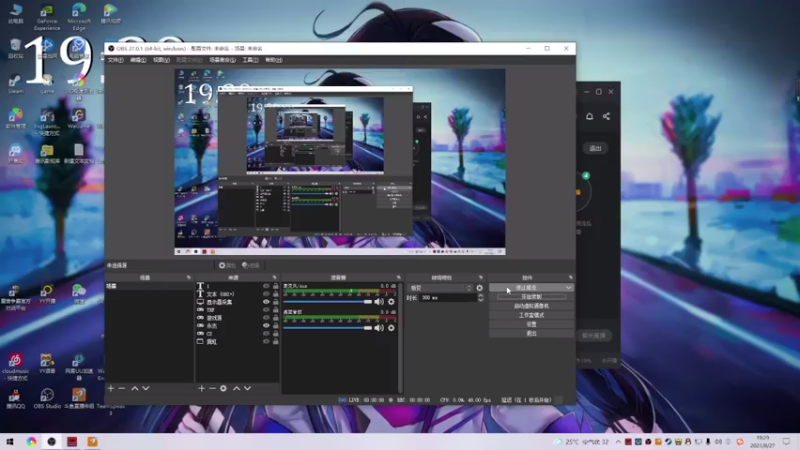Pop out the 场景 dock panel
Screen dimensions: 800x450
coord(189,278)
